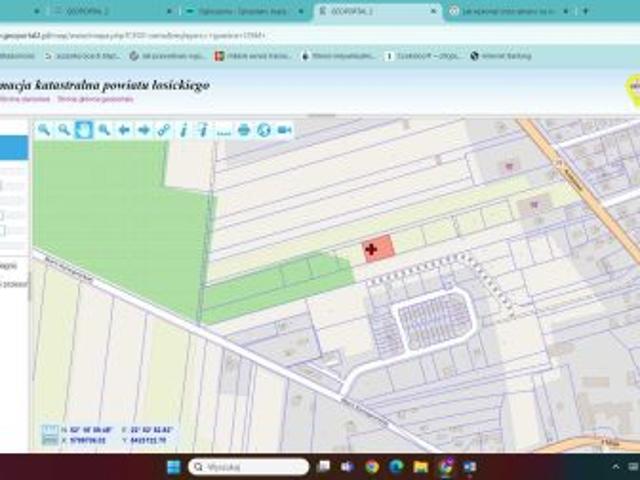Open Strona główna geoportalu link
This screenshot has width=640, height=480.
[x=95, y=99]
